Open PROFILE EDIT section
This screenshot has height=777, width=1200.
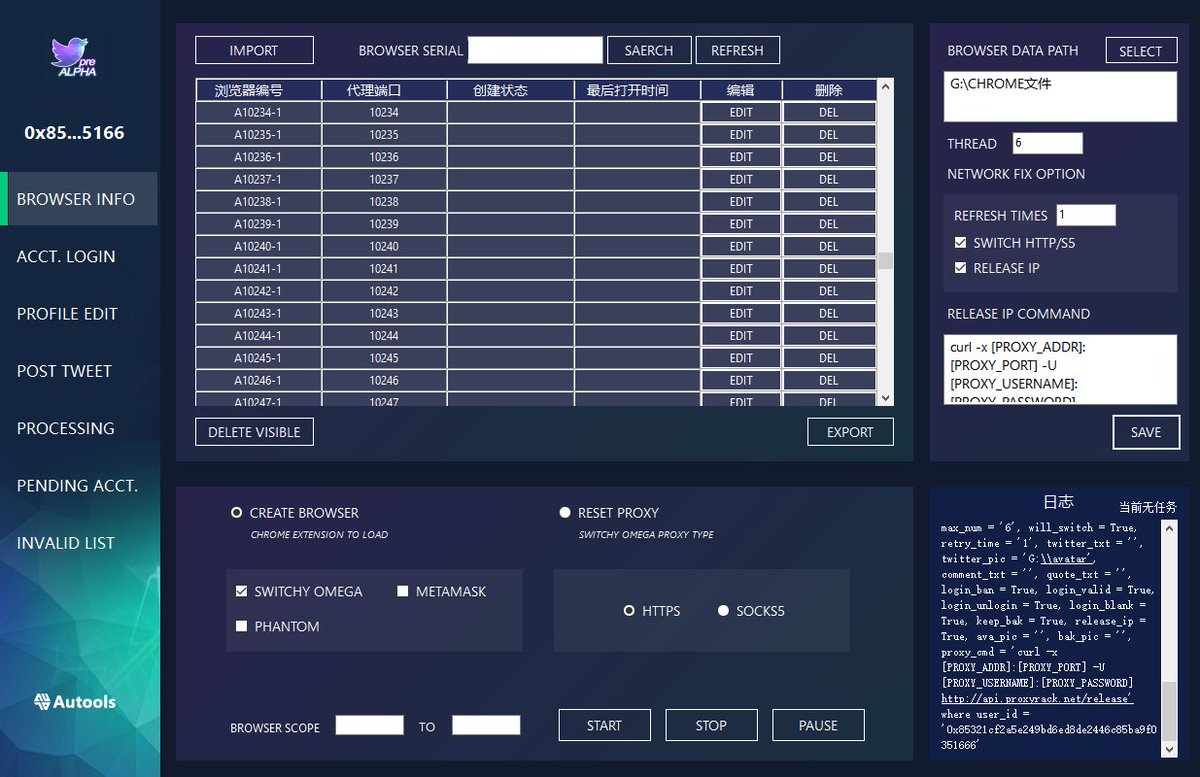point(67,313)
